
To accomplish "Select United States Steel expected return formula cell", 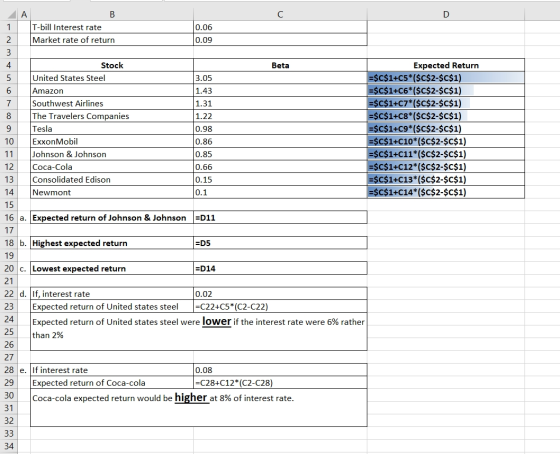I will [x=446, y=78].
